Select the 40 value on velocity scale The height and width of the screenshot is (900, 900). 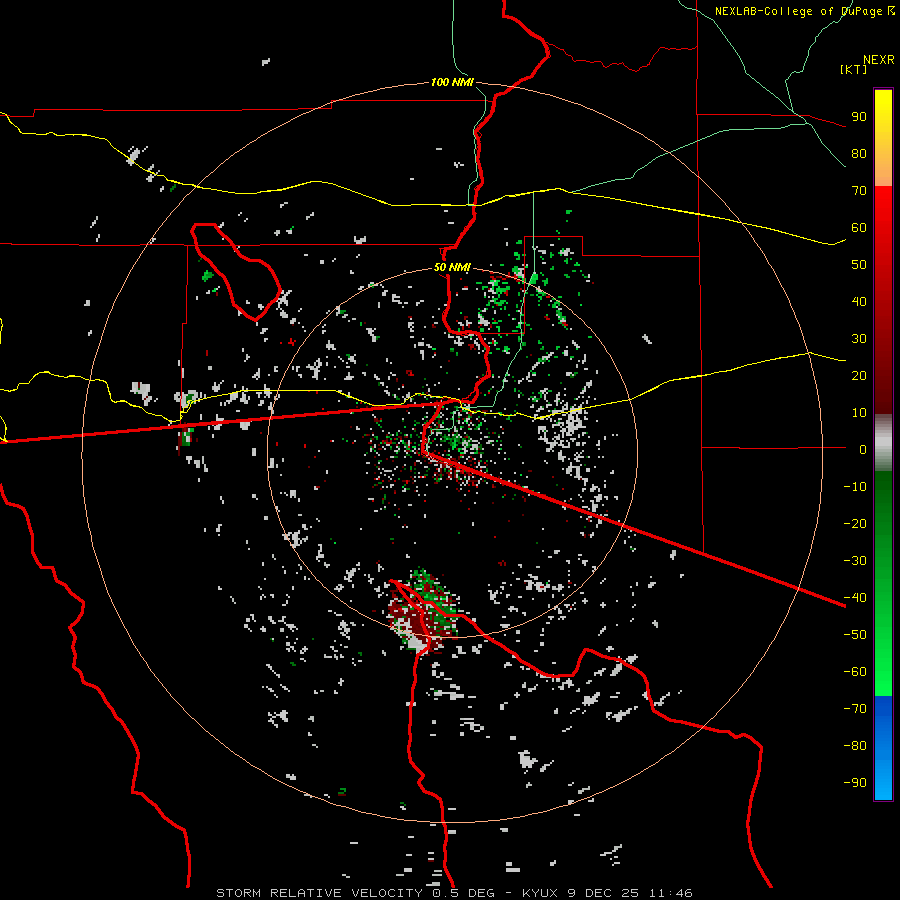[859, 301]
